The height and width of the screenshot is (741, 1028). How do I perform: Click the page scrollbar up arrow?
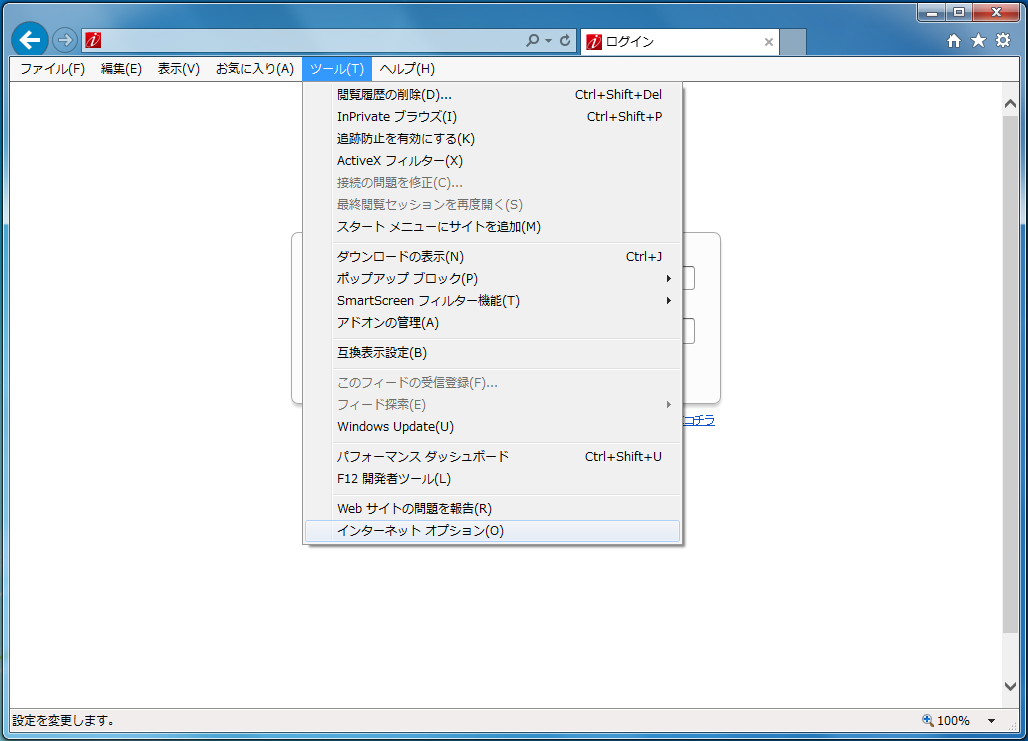point(1010,104)
